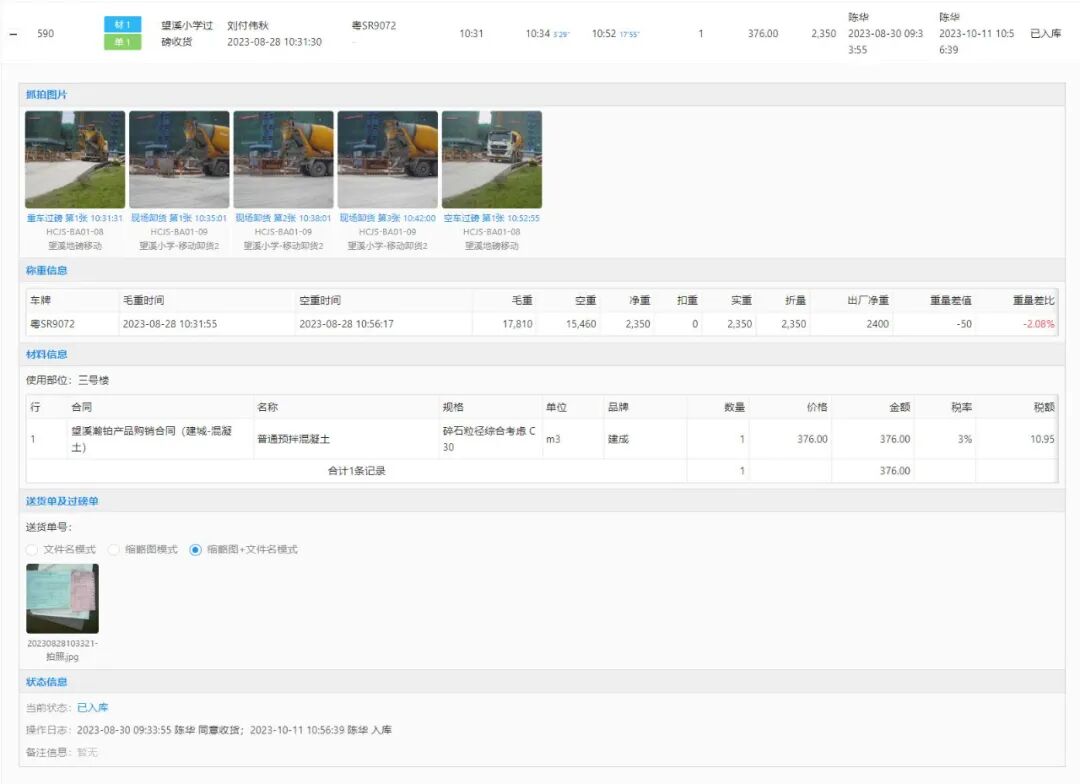1080x784 pixels.
Task: Click the red -2.08% weight difference cell
Action: click(1036, 324)
